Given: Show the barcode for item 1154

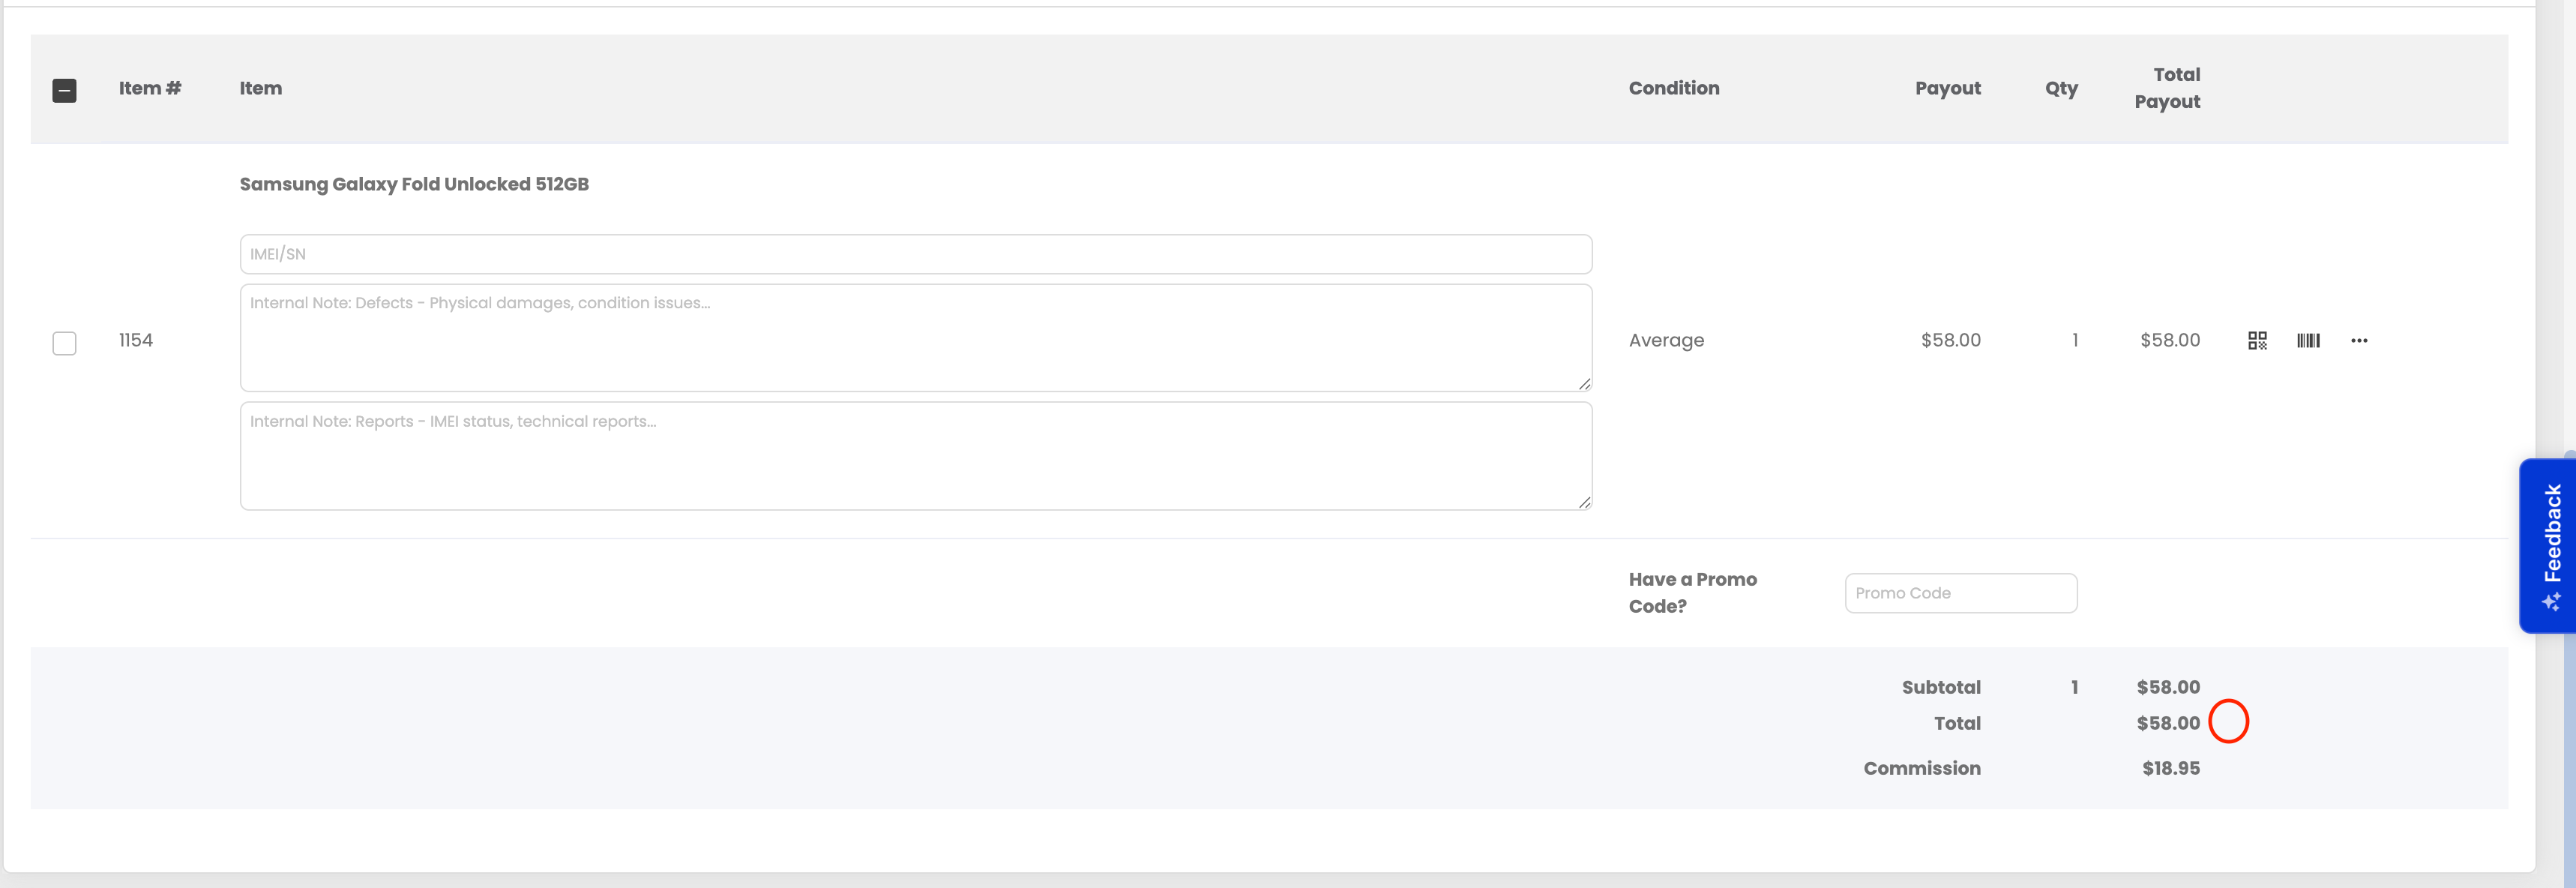Looking at the screenshot, I should (x=2308, y=341).
